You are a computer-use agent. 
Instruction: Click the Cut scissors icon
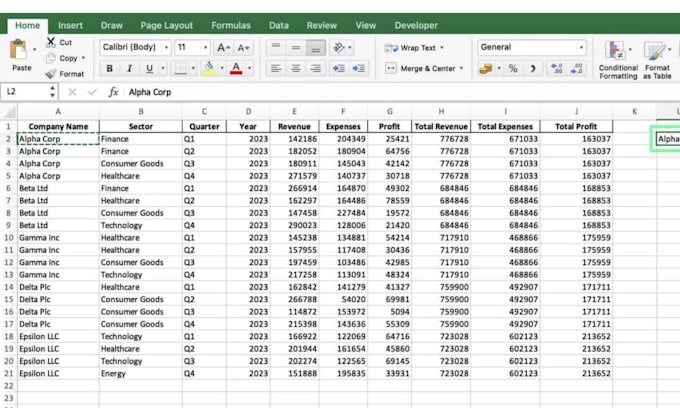[x=51, y=42]
